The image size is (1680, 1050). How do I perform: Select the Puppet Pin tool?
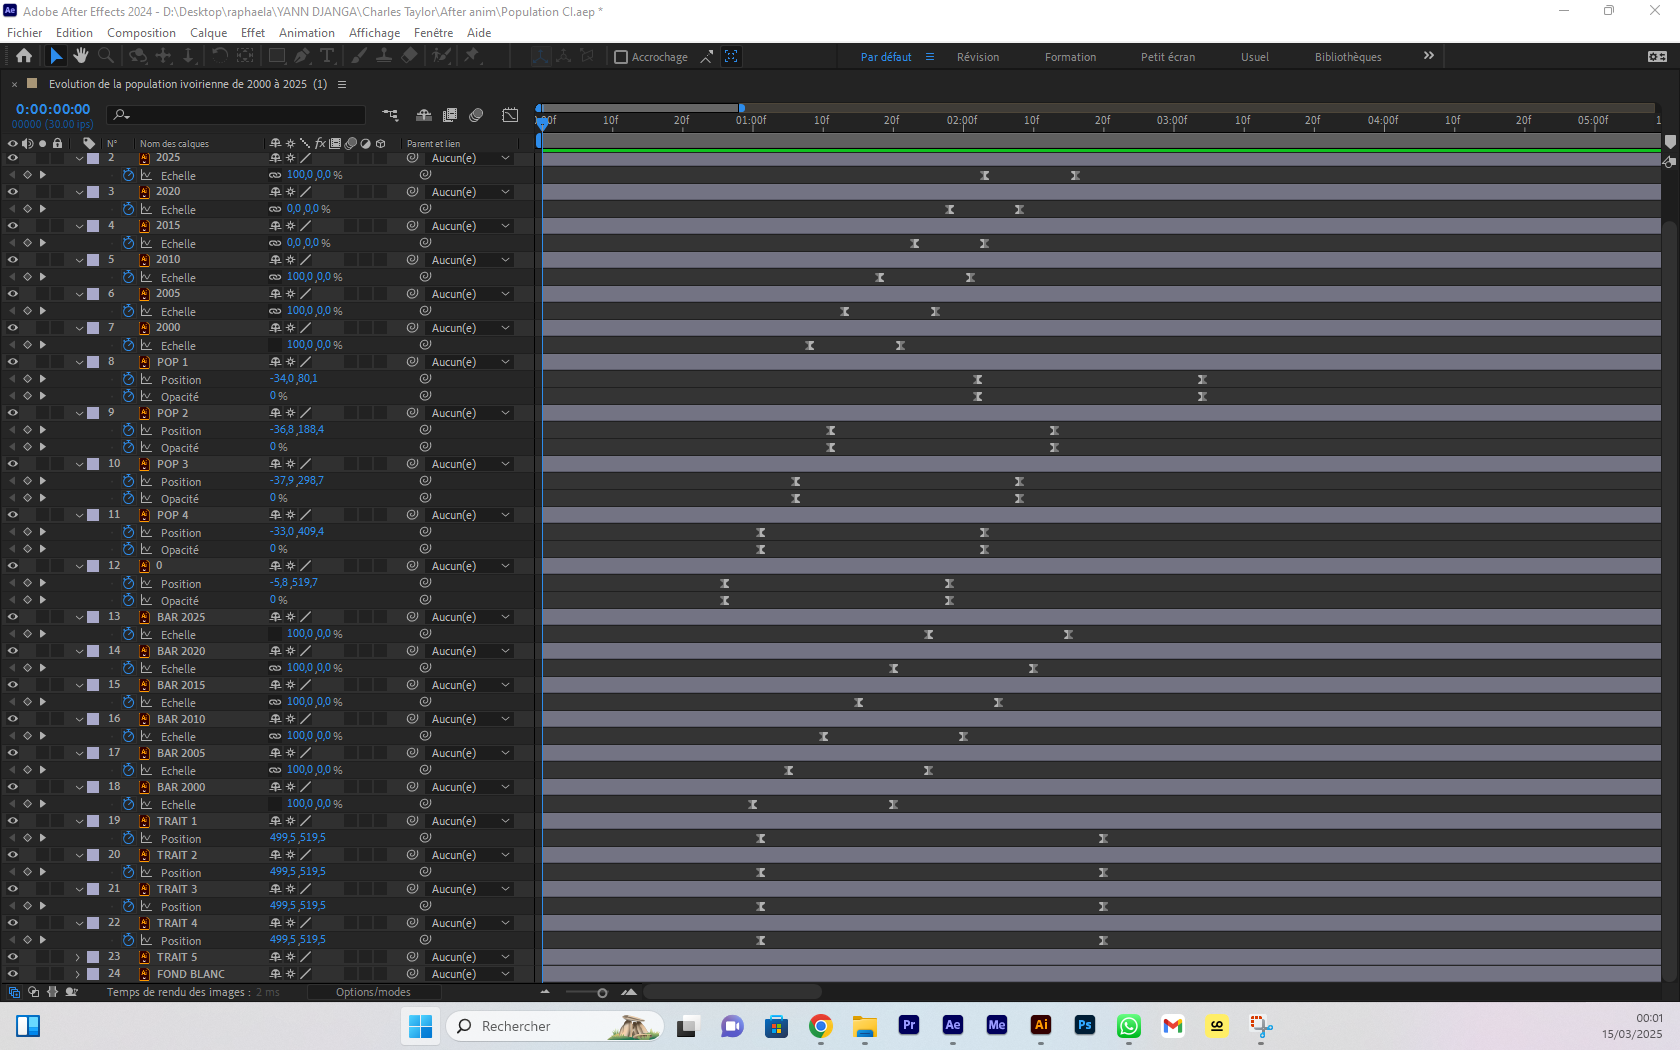pyautogui.click(x=471, y=56)
